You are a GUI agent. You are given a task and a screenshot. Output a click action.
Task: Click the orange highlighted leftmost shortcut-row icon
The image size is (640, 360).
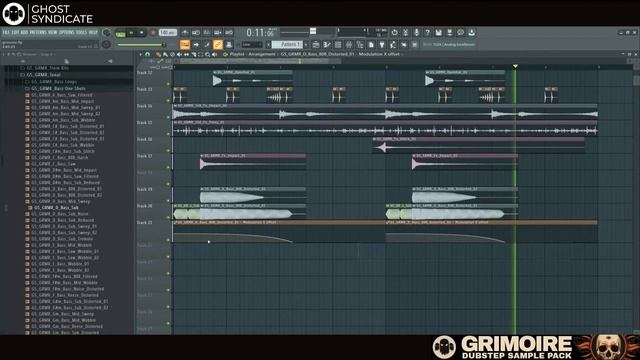pyautogui.click(x=185, y=44)
